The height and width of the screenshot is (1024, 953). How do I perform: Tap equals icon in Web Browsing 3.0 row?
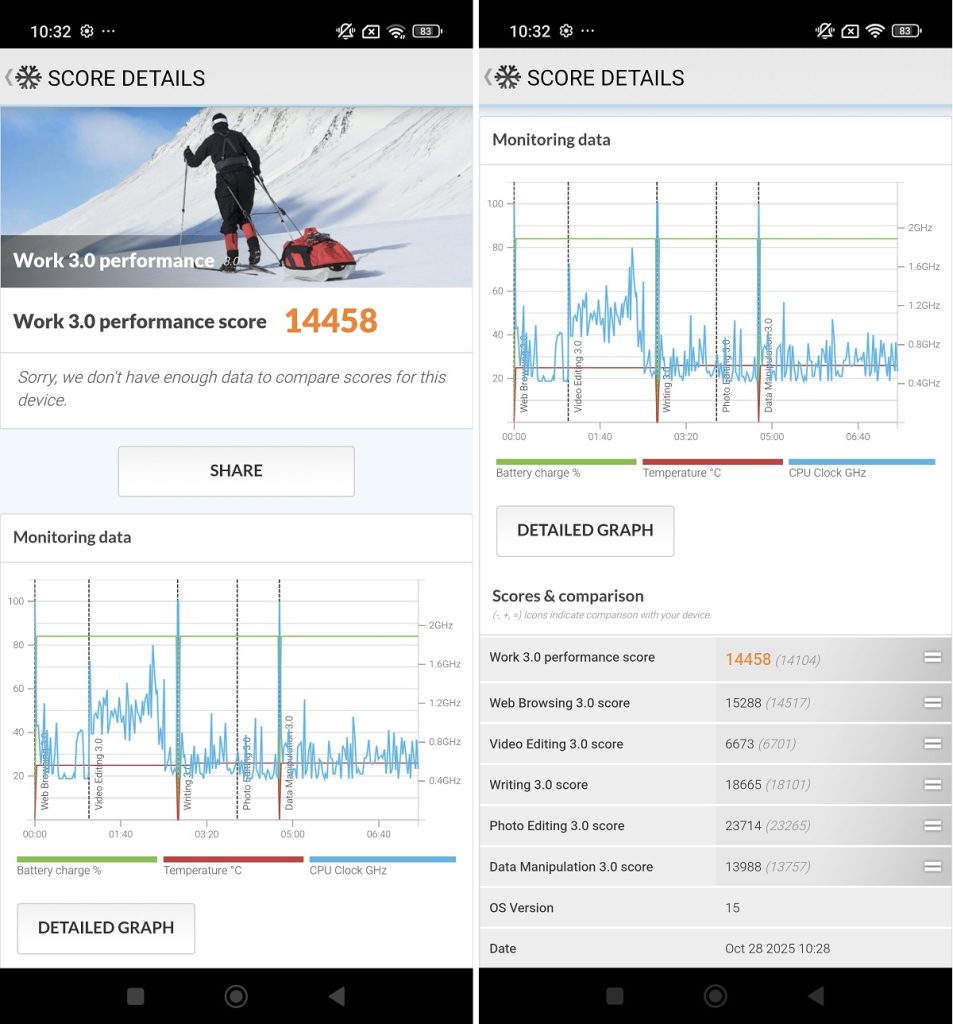coord(932,703)
